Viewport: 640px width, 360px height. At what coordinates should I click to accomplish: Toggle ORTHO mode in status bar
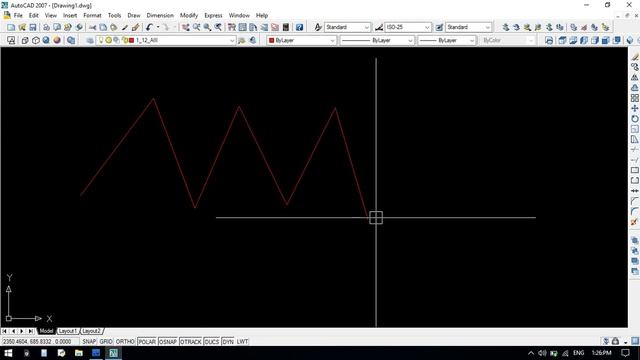[x=125, y=342]
